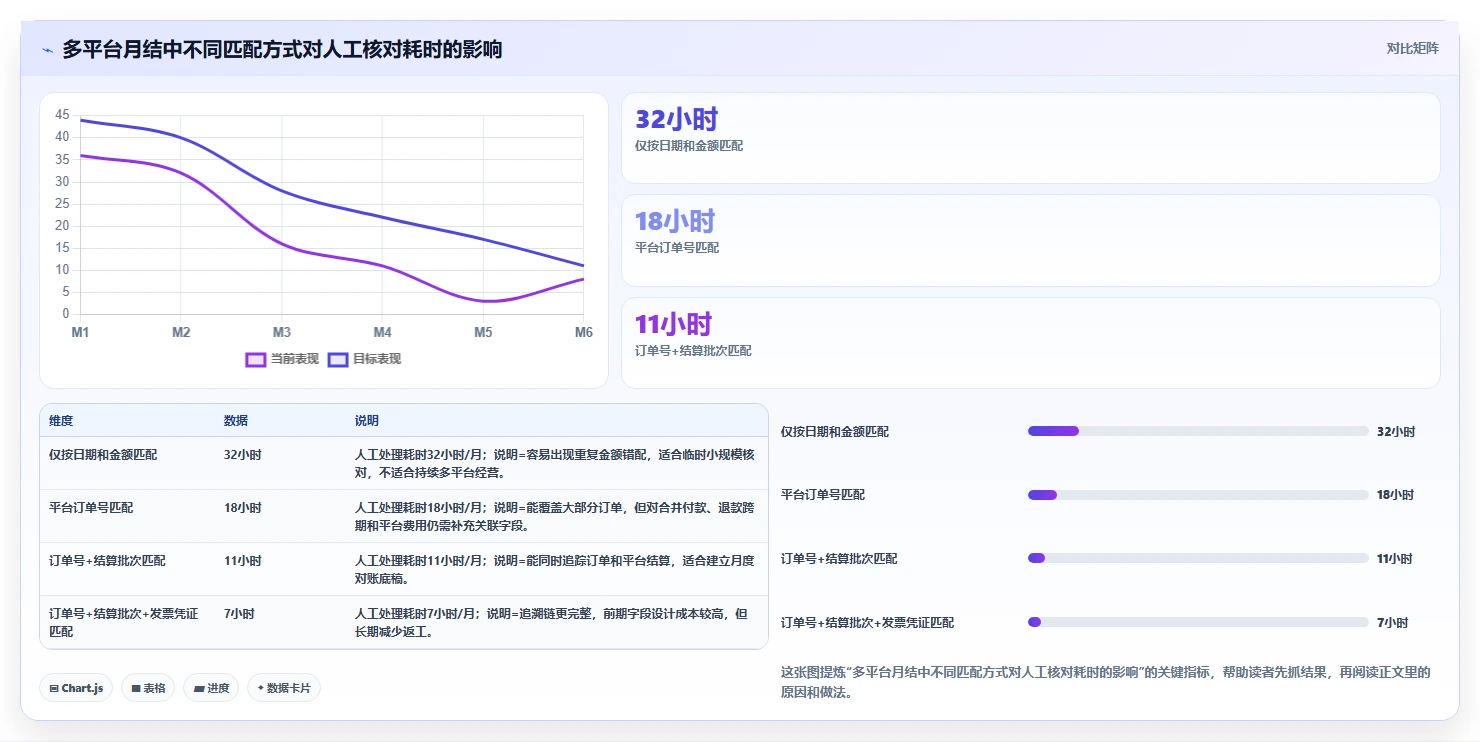Click the 对比矩阵 label in header

pos(1412,48)
